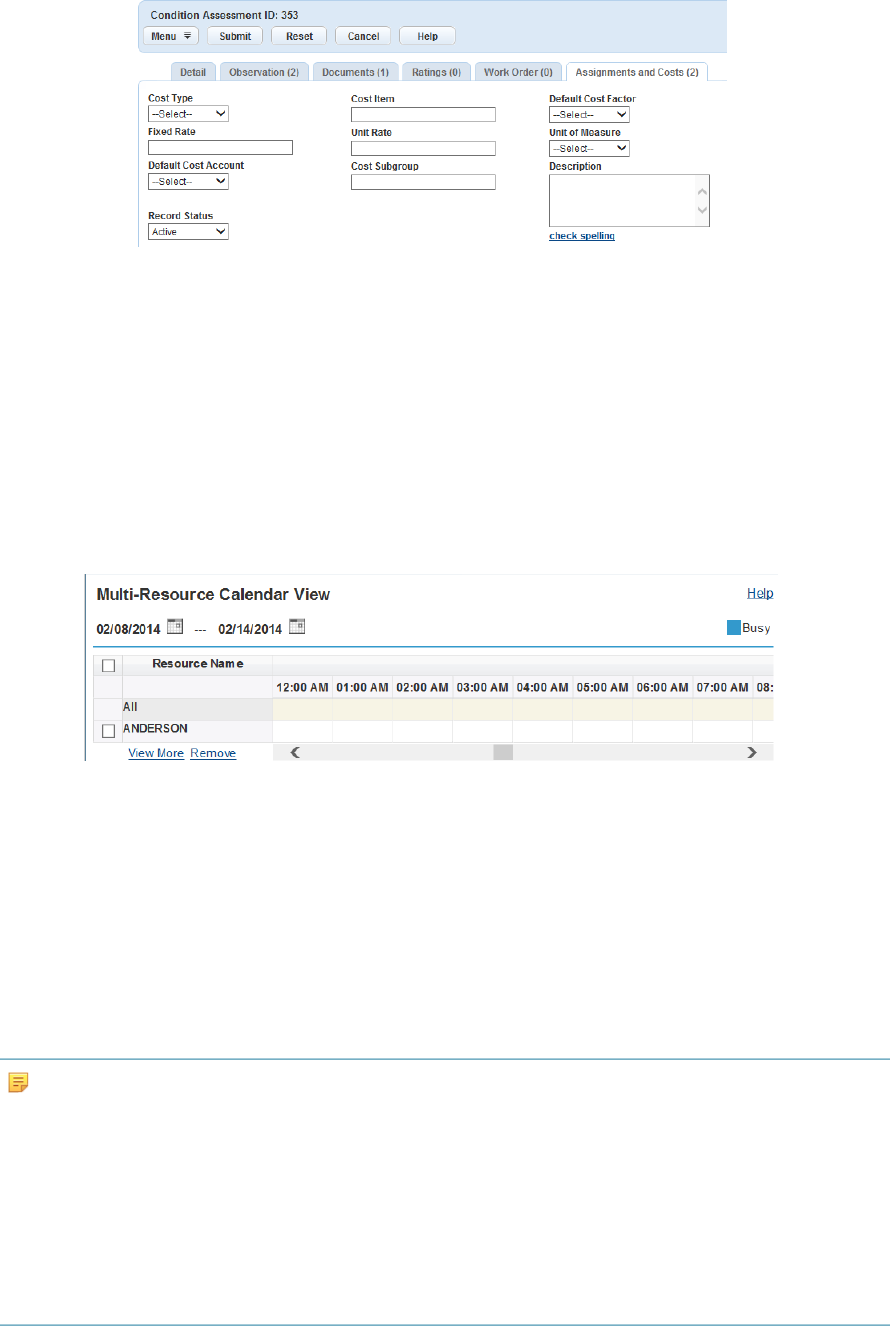
Task: Click the Cost Item input field
Action: tap(423, 114)
